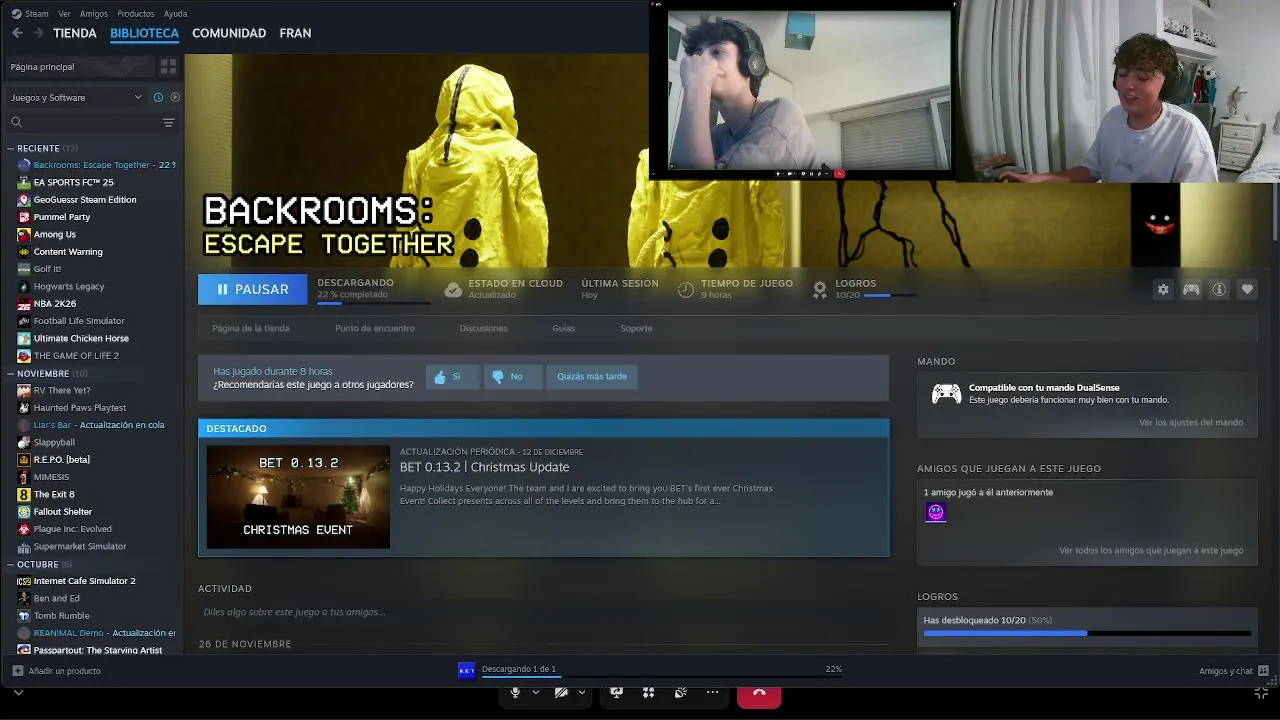Open the Soporte tab
1280x720 pixels.
coord(636,328)
